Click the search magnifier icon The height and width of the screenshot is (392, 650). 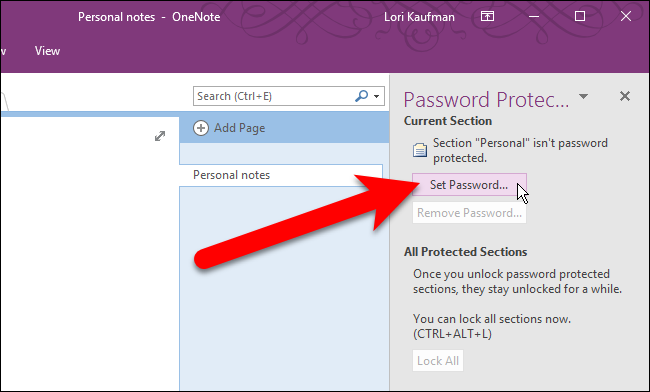pos(361,96)
